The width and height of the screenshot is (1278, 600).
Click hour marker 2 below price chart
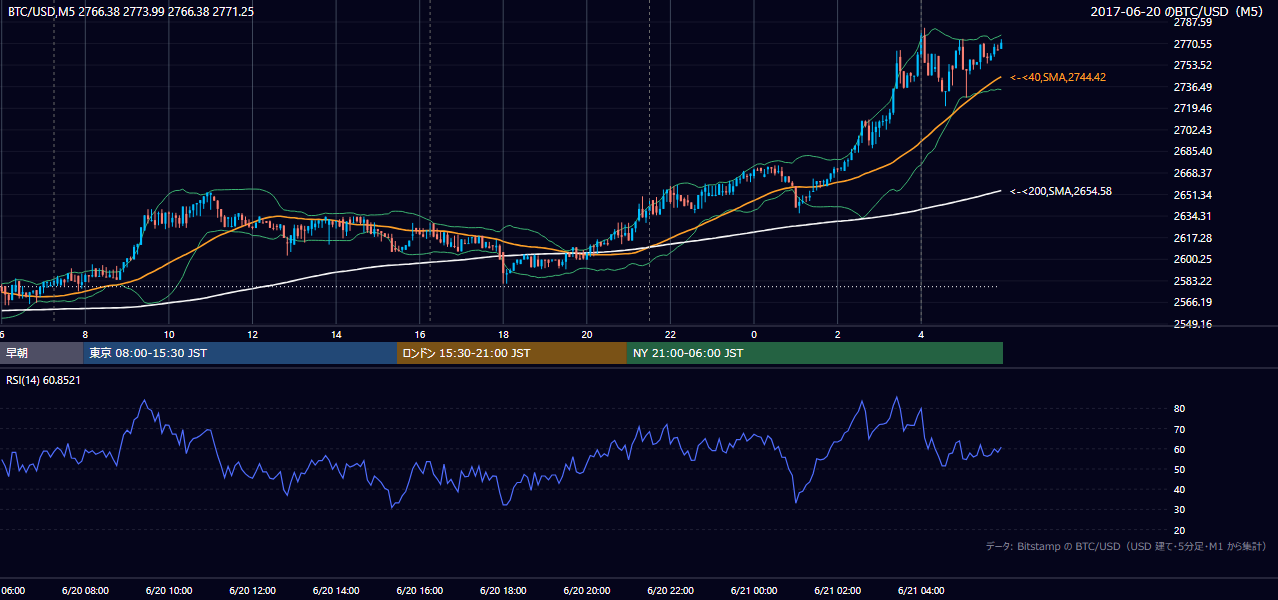[837, 335]
